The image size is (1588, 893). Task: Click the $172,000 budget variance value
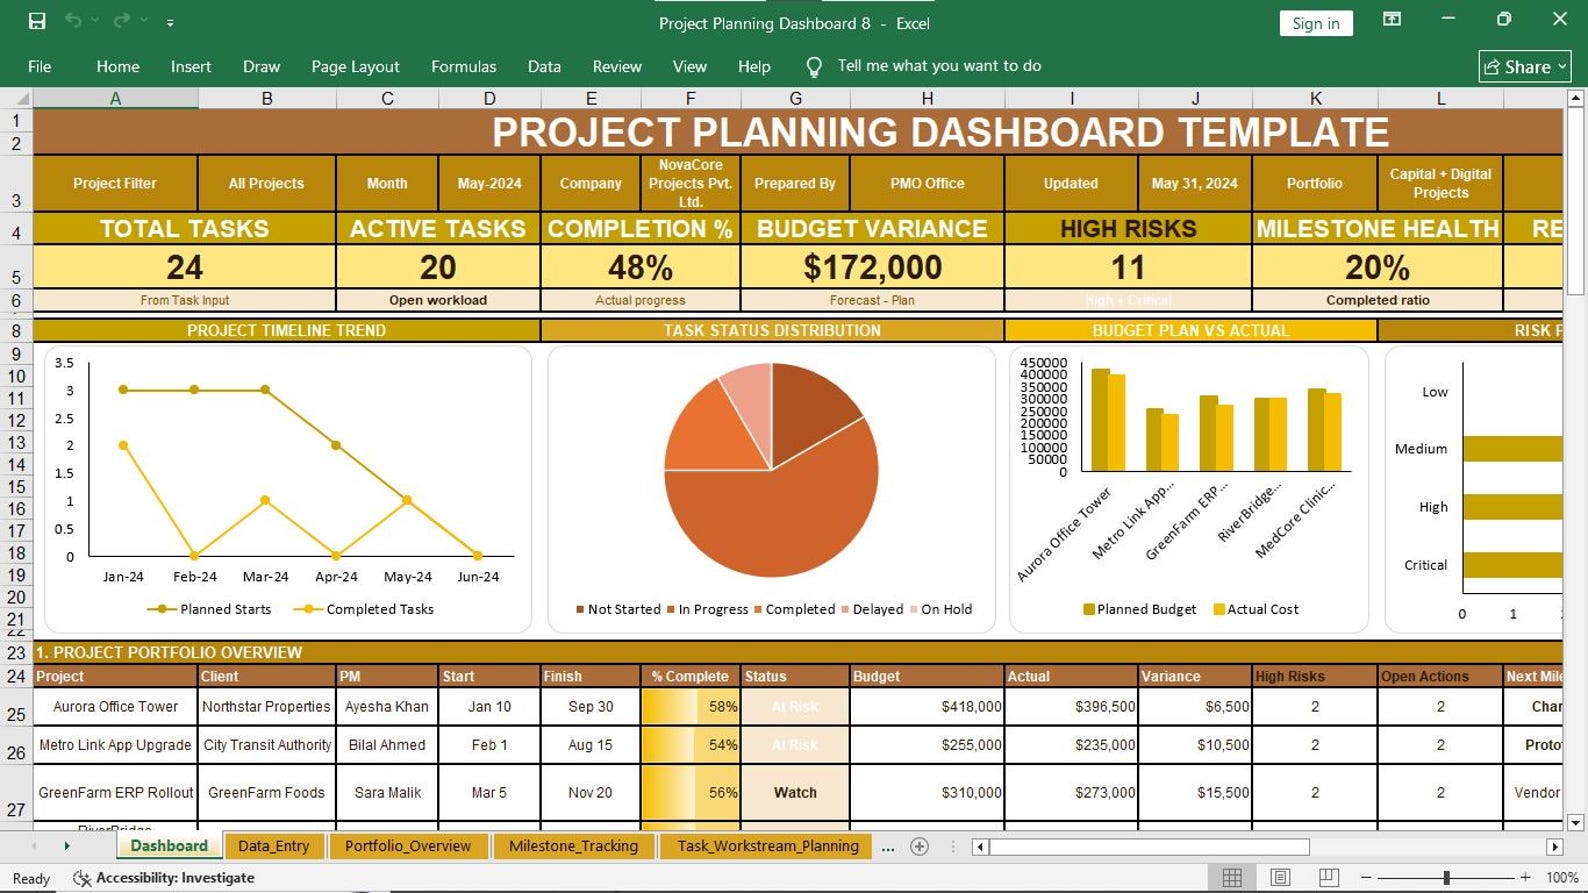pos(872,267)
